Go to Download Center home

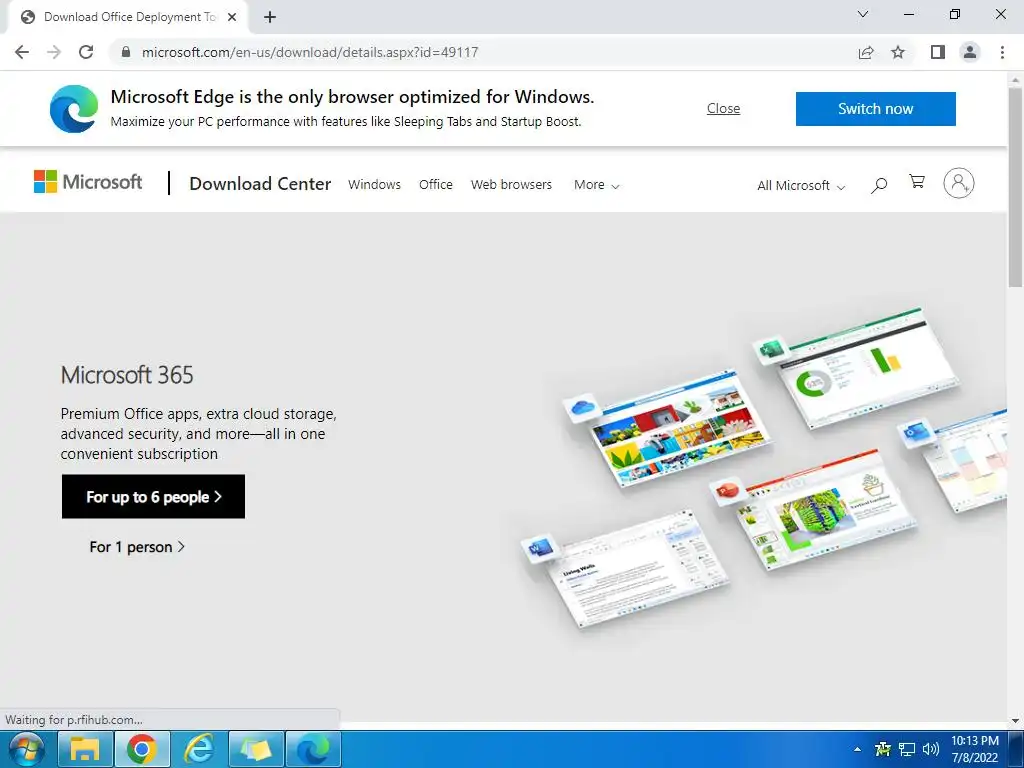260,184
